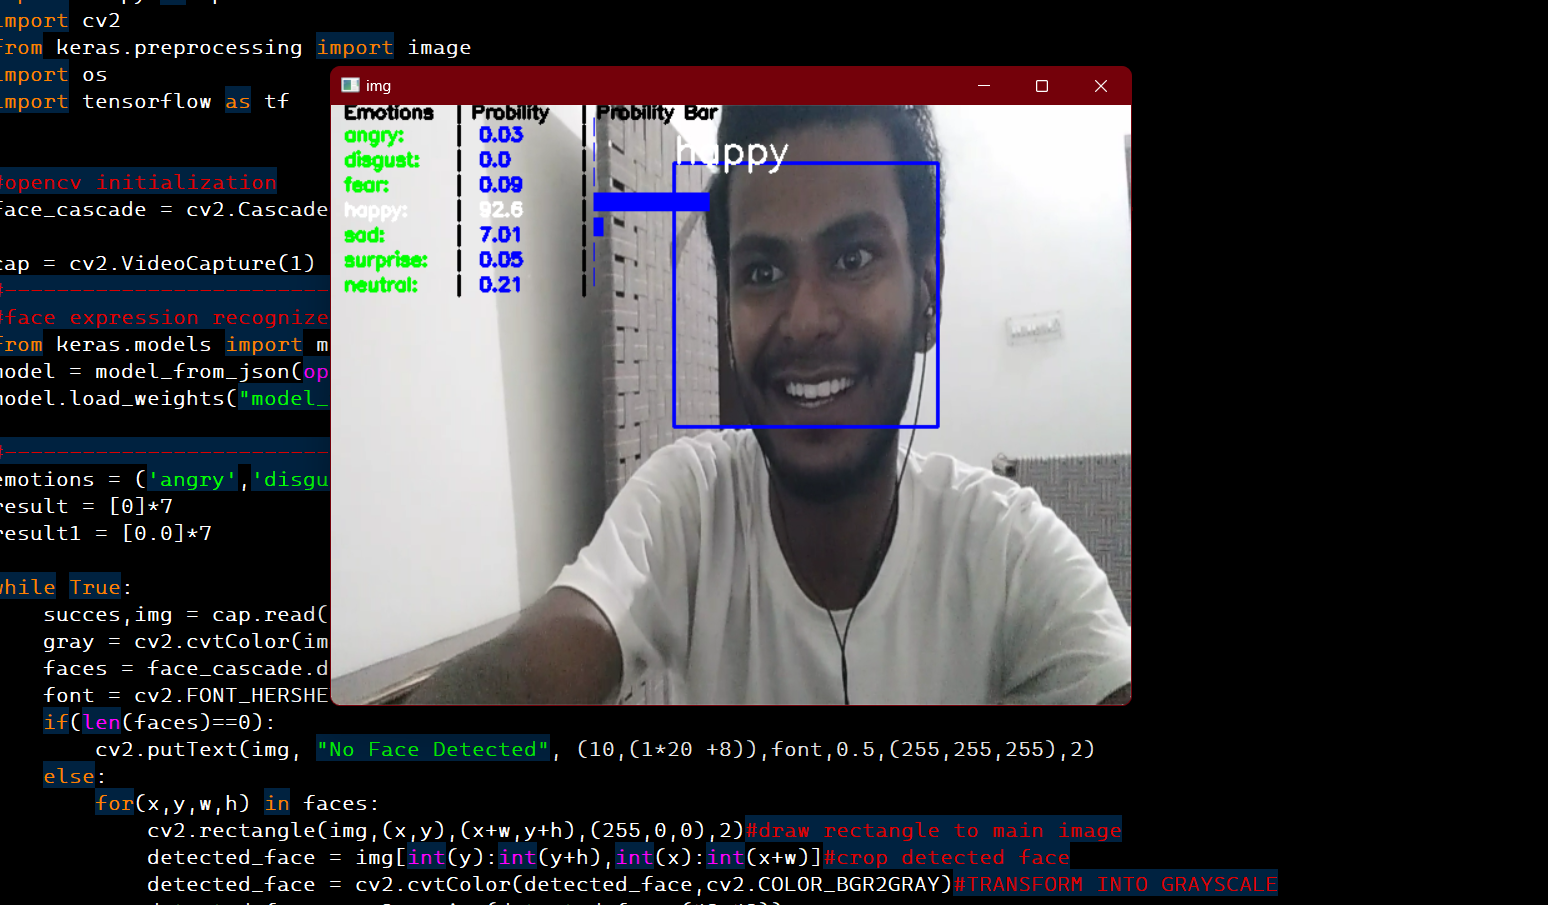Click the No Face Detected string literal
This screenshot has width=1548, height=905.
432,748
